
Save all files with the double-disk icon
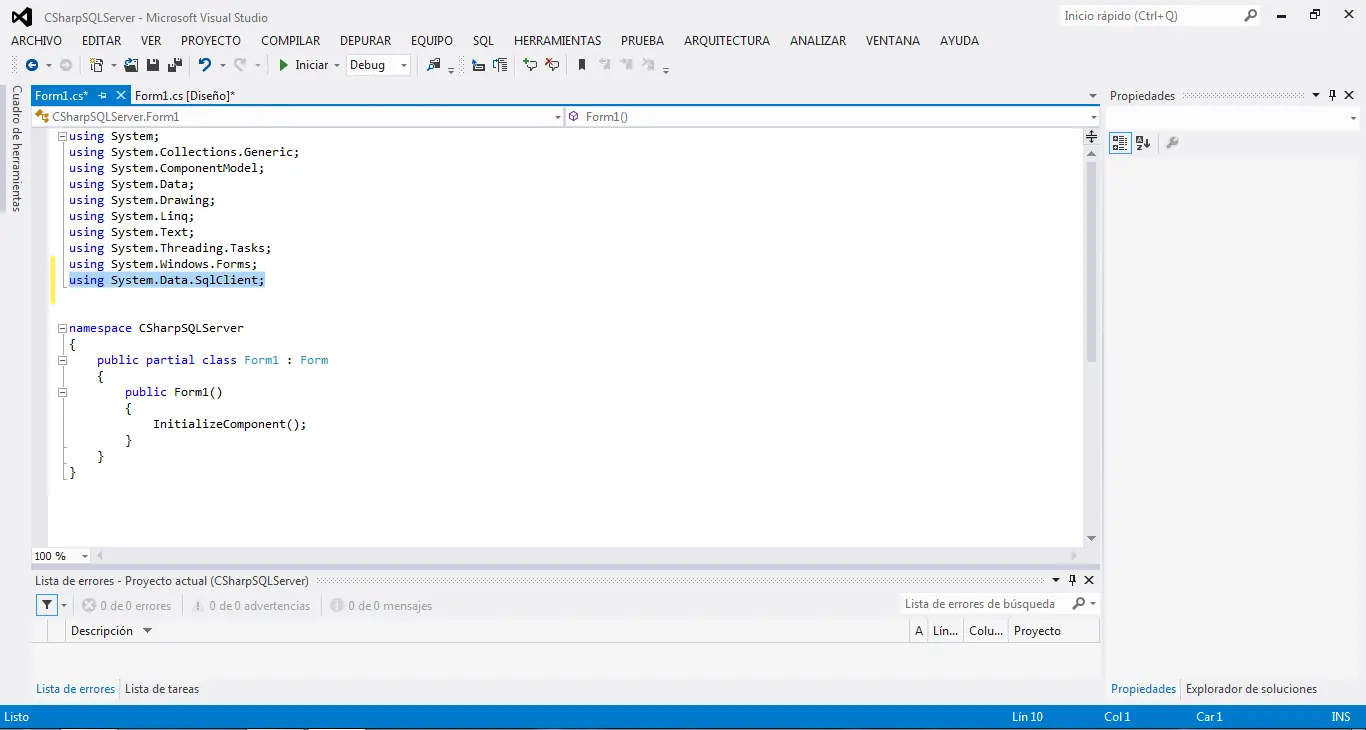(x=175, y=65)
